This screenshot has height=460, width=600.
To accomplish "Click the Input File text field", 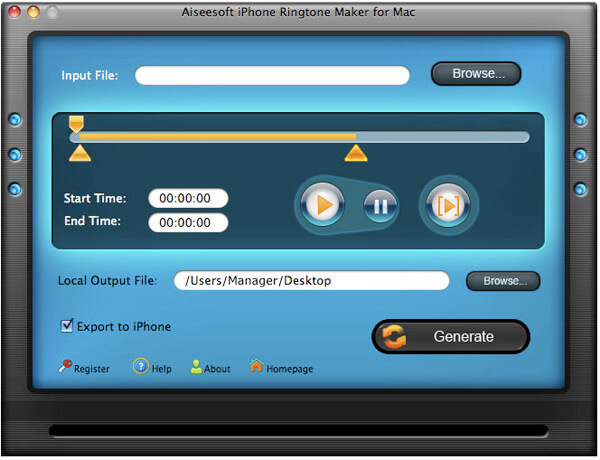I will 272,75.
